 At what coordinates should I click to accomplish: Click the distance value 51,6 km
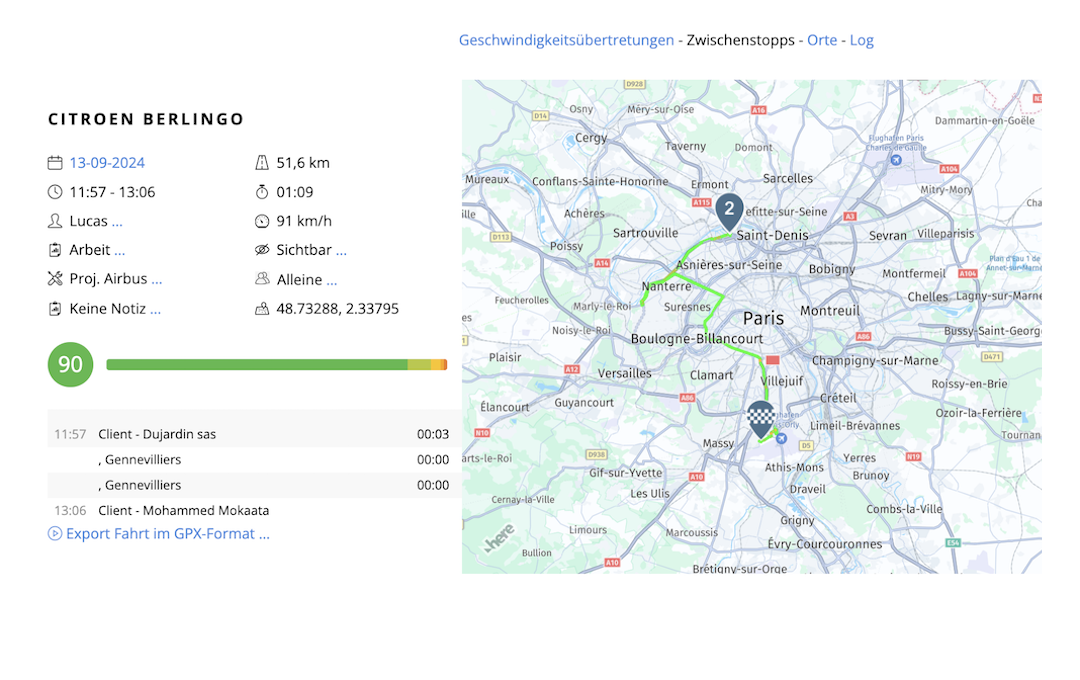coord(303,163)
